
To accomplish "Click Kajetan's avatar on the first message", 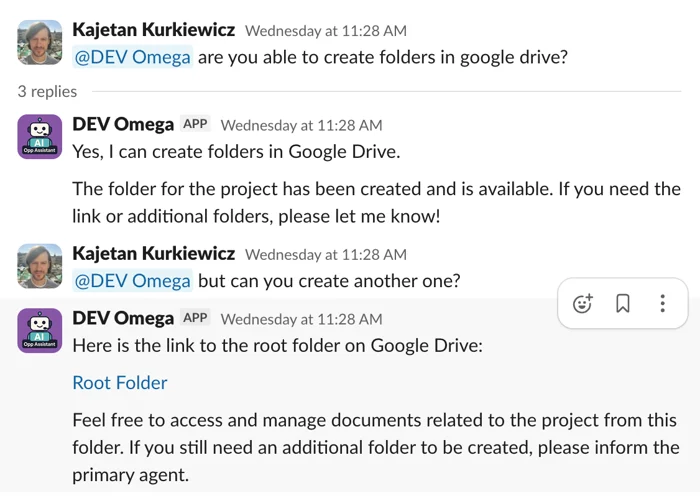I will pyautogui.click(x=40, y=42).
